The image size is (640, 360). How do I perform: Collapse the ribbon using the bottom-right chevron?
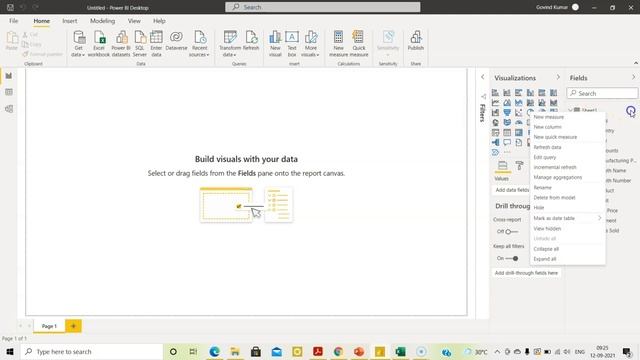click(636, 63)
